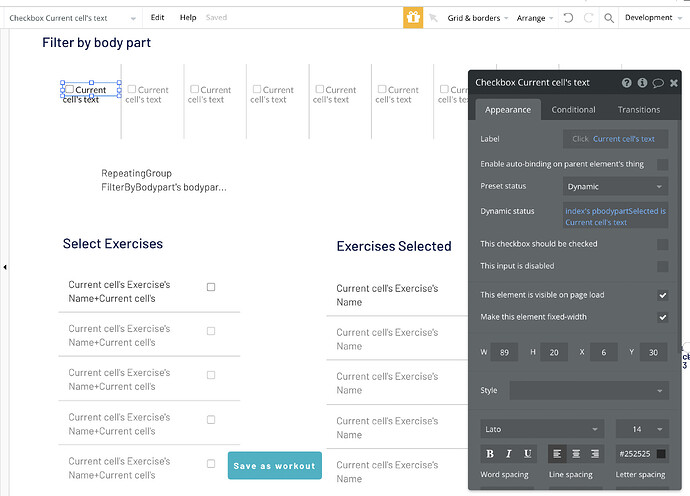Apply italic formatting
This screenshot has height=496, width=690.
[x=509, y=454]
